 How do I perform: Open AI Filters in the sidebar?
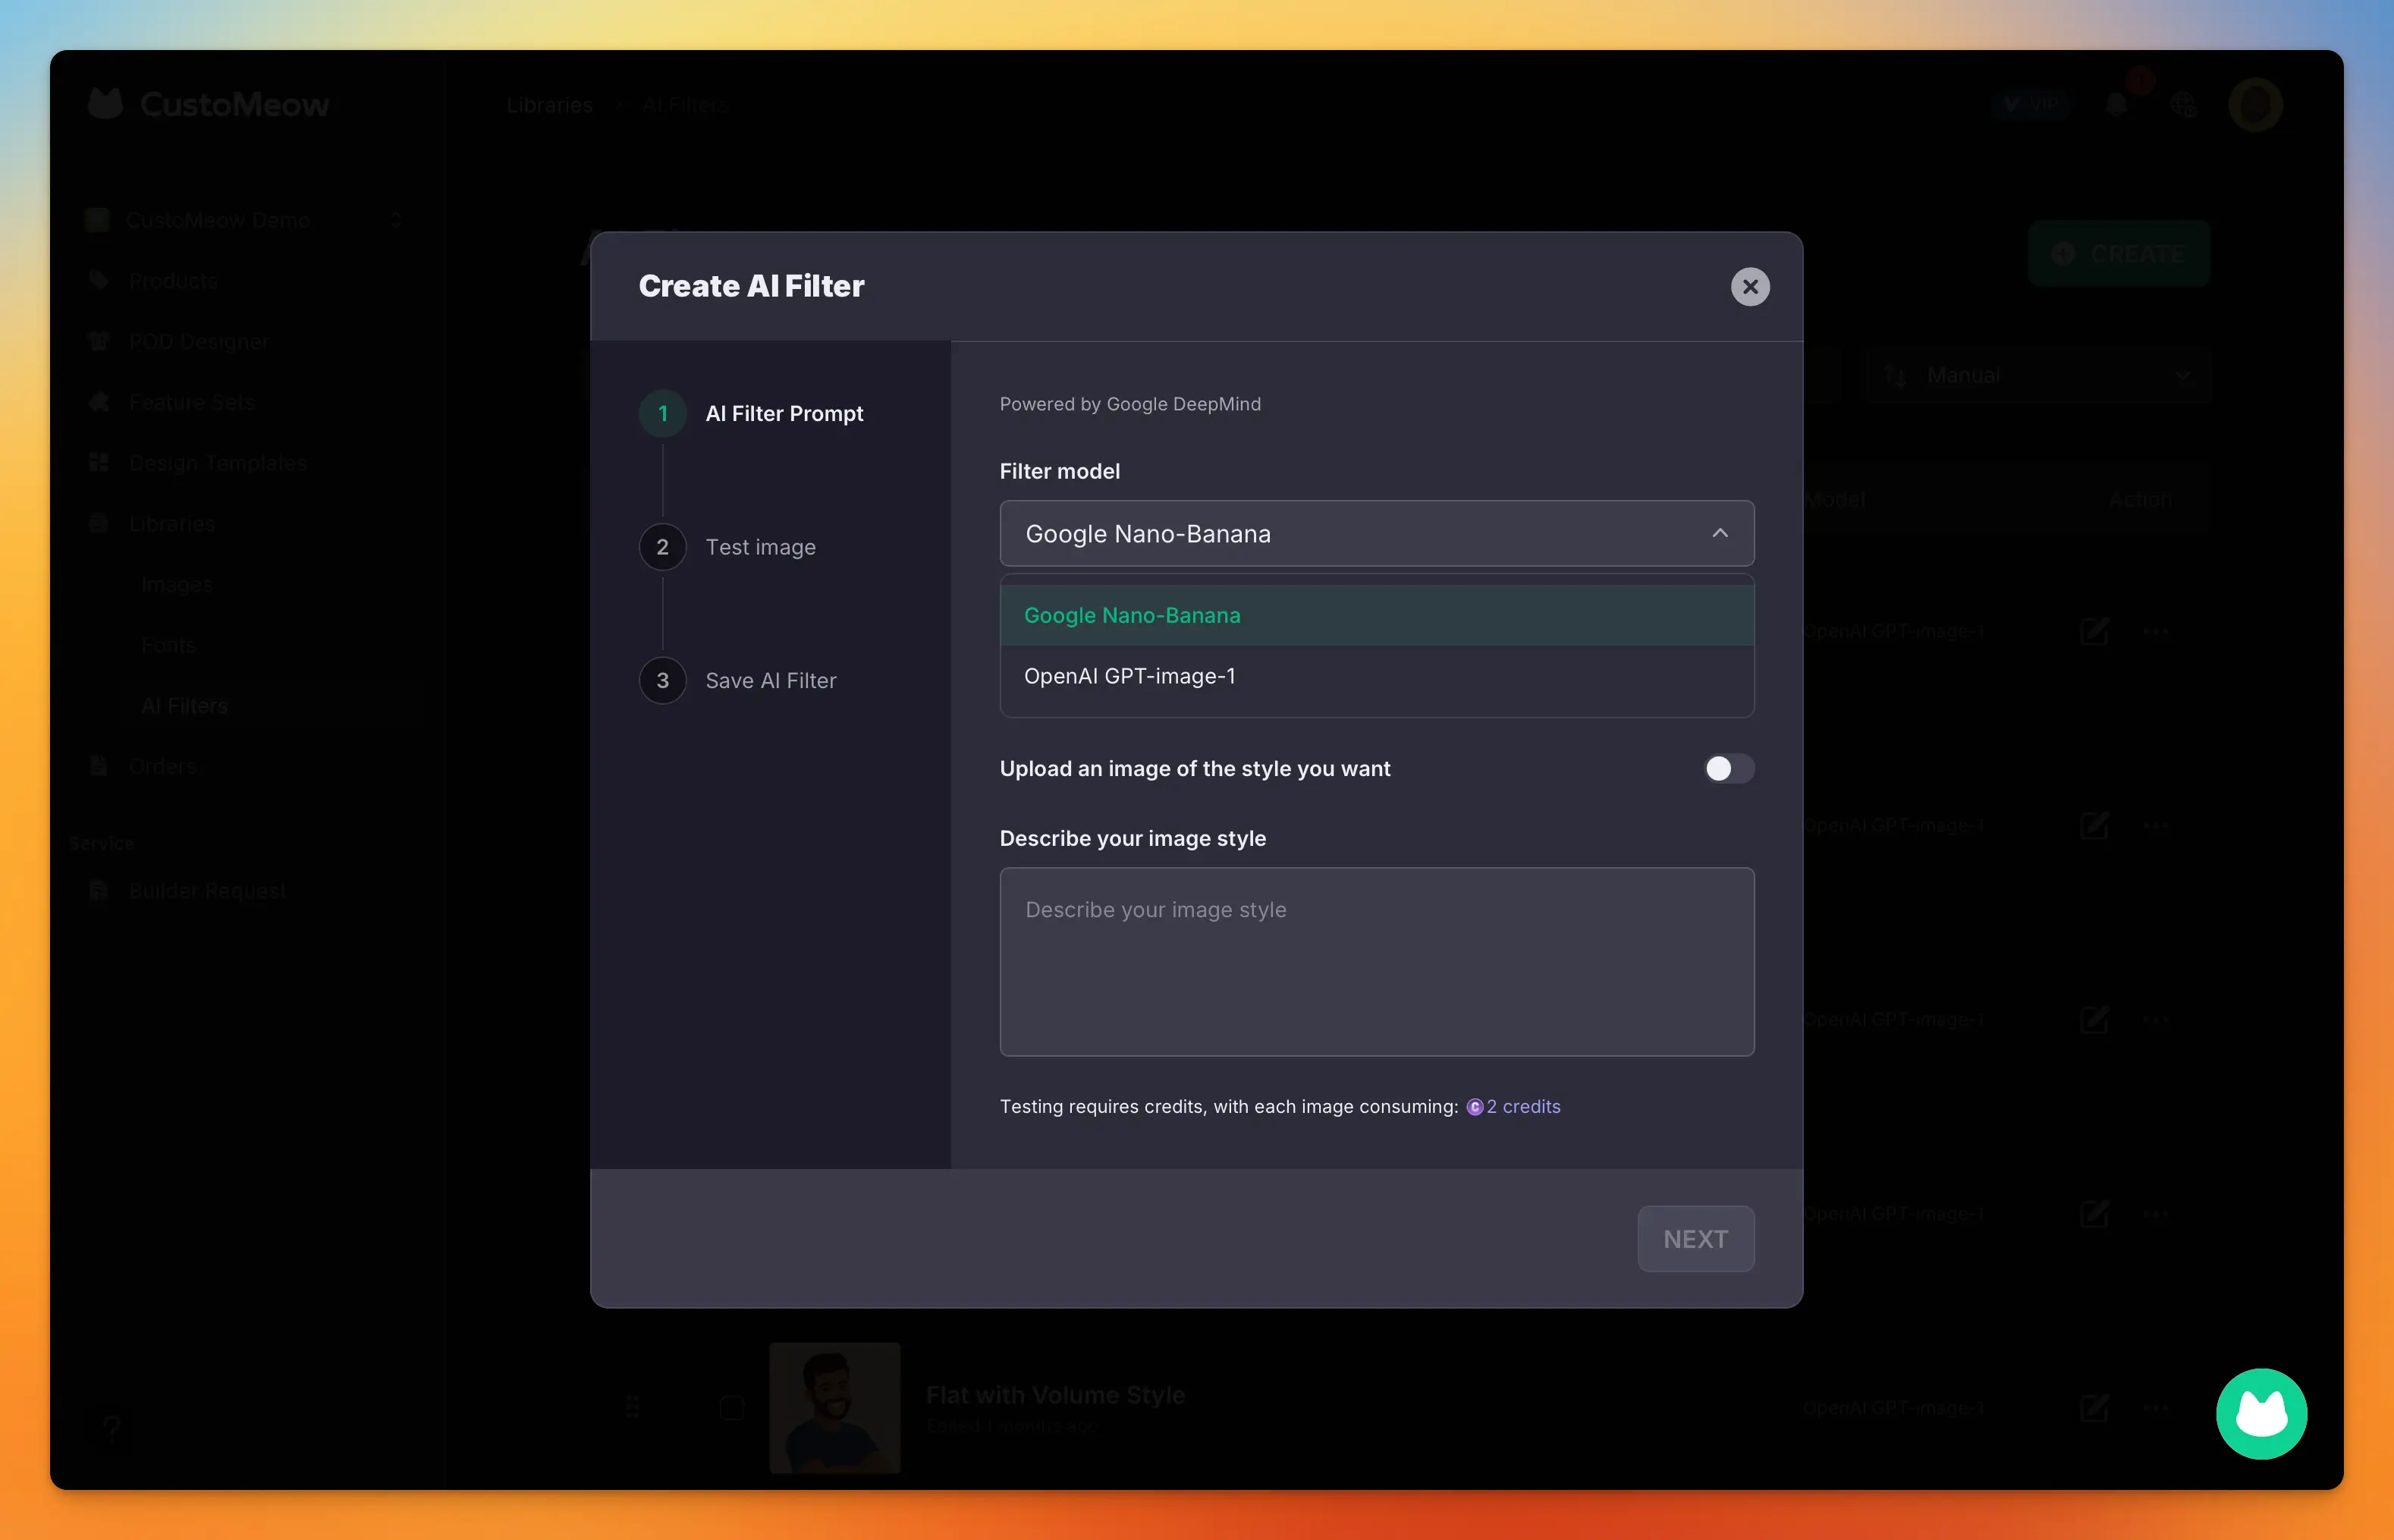pos(185,706)
